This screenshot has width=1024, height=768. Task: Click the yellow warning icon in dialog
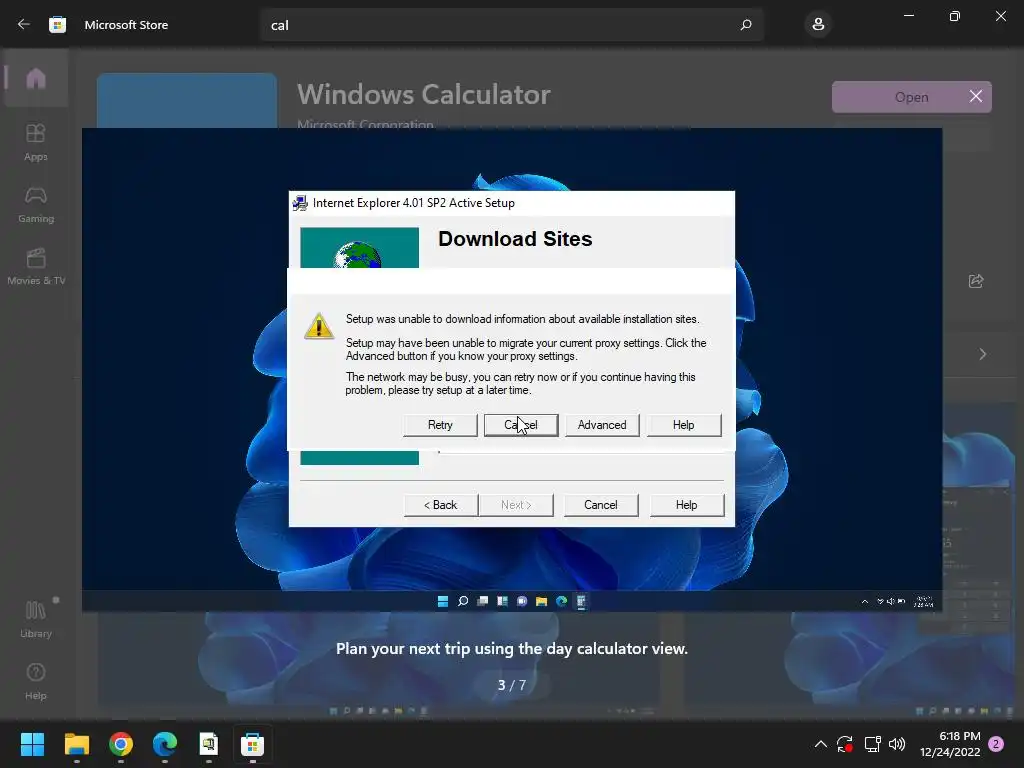pyautogui.click(x=319, y=325)
